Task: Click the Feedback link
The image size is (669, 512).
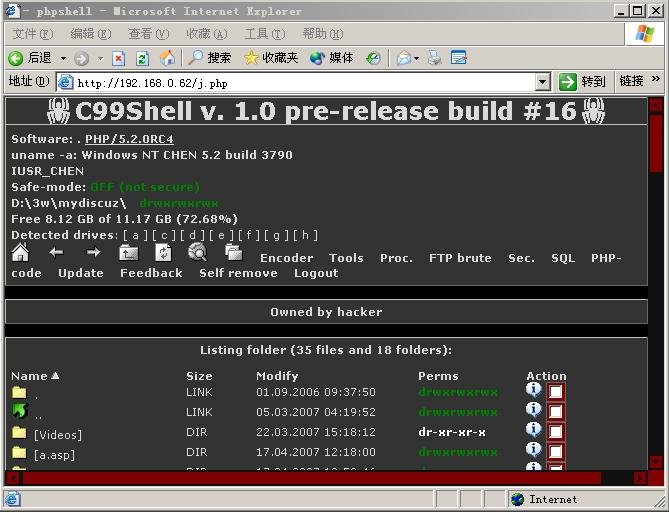Action: [x=151, y=273]
